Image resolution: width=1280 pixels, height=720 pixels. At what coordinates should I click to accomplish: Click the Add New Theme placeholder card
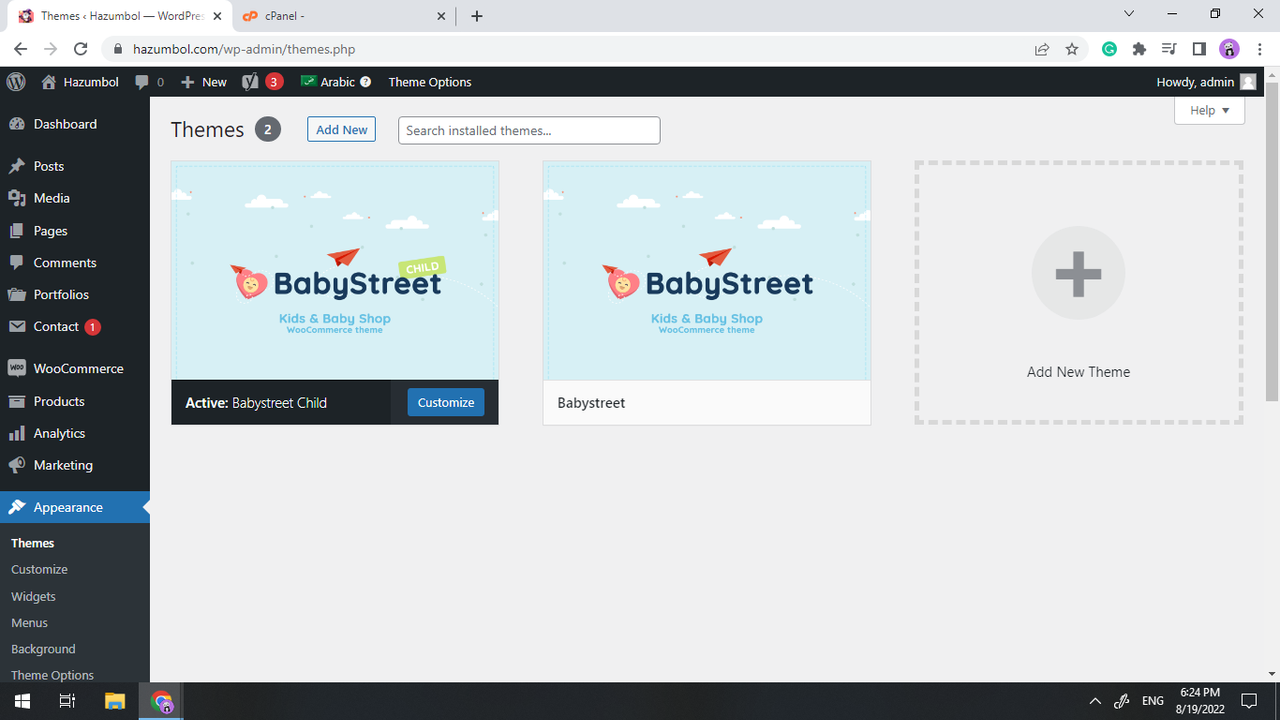pyautogui.click(x=1079, y=292)
